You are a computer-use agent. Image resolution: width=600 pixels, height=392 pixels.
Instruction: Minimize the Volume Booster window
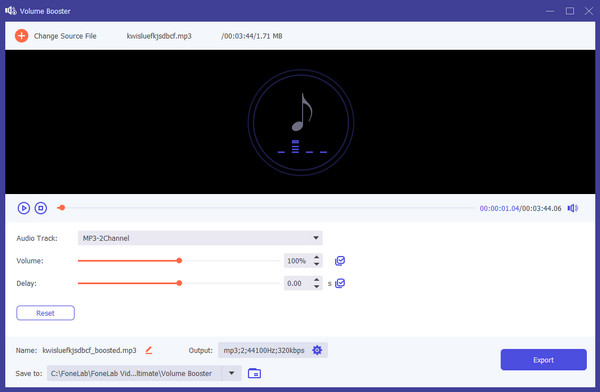pos(550,11)
